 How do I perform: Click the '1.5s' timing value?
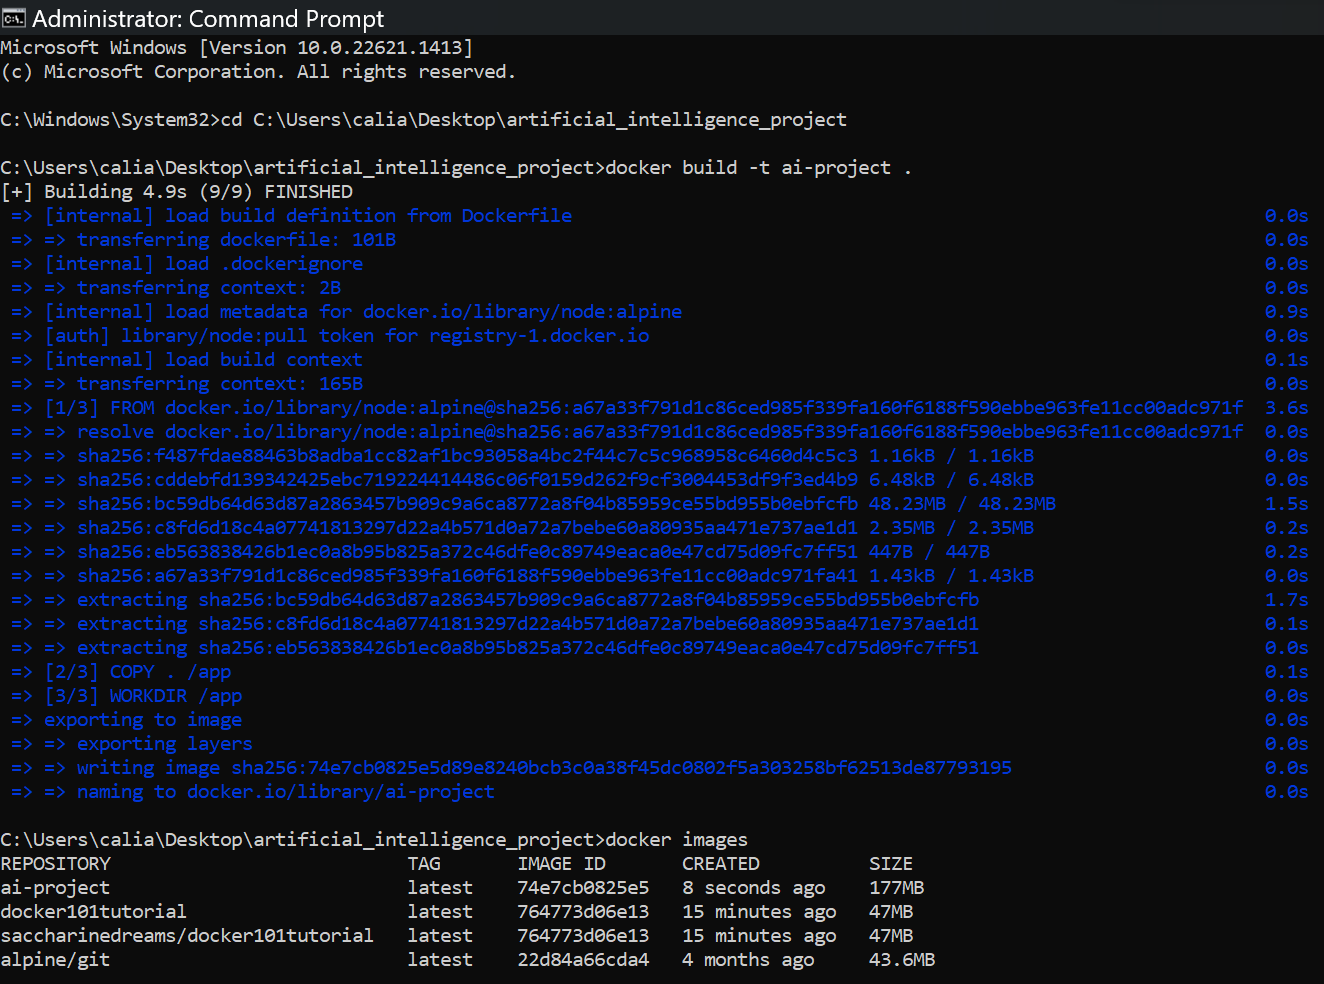click(x=1287, y=504)
